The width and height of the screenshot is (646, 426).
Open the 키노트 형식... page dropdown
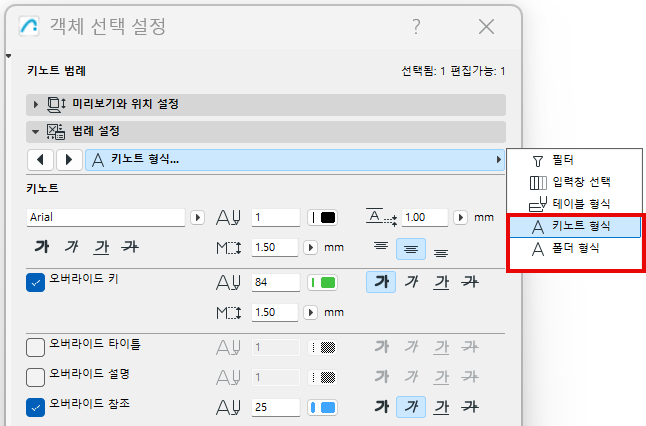[x=295, y=160]
